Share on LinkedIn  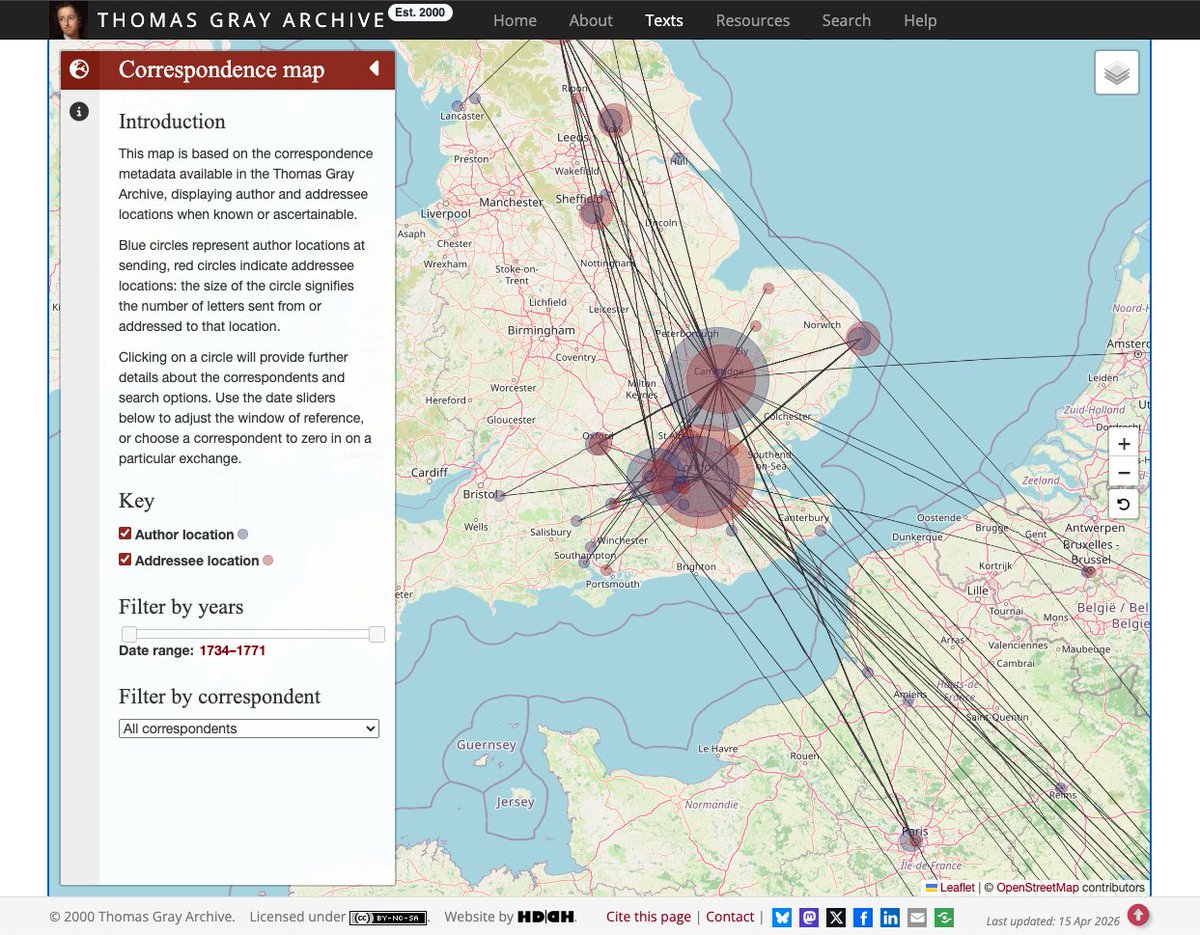[890, 917]
